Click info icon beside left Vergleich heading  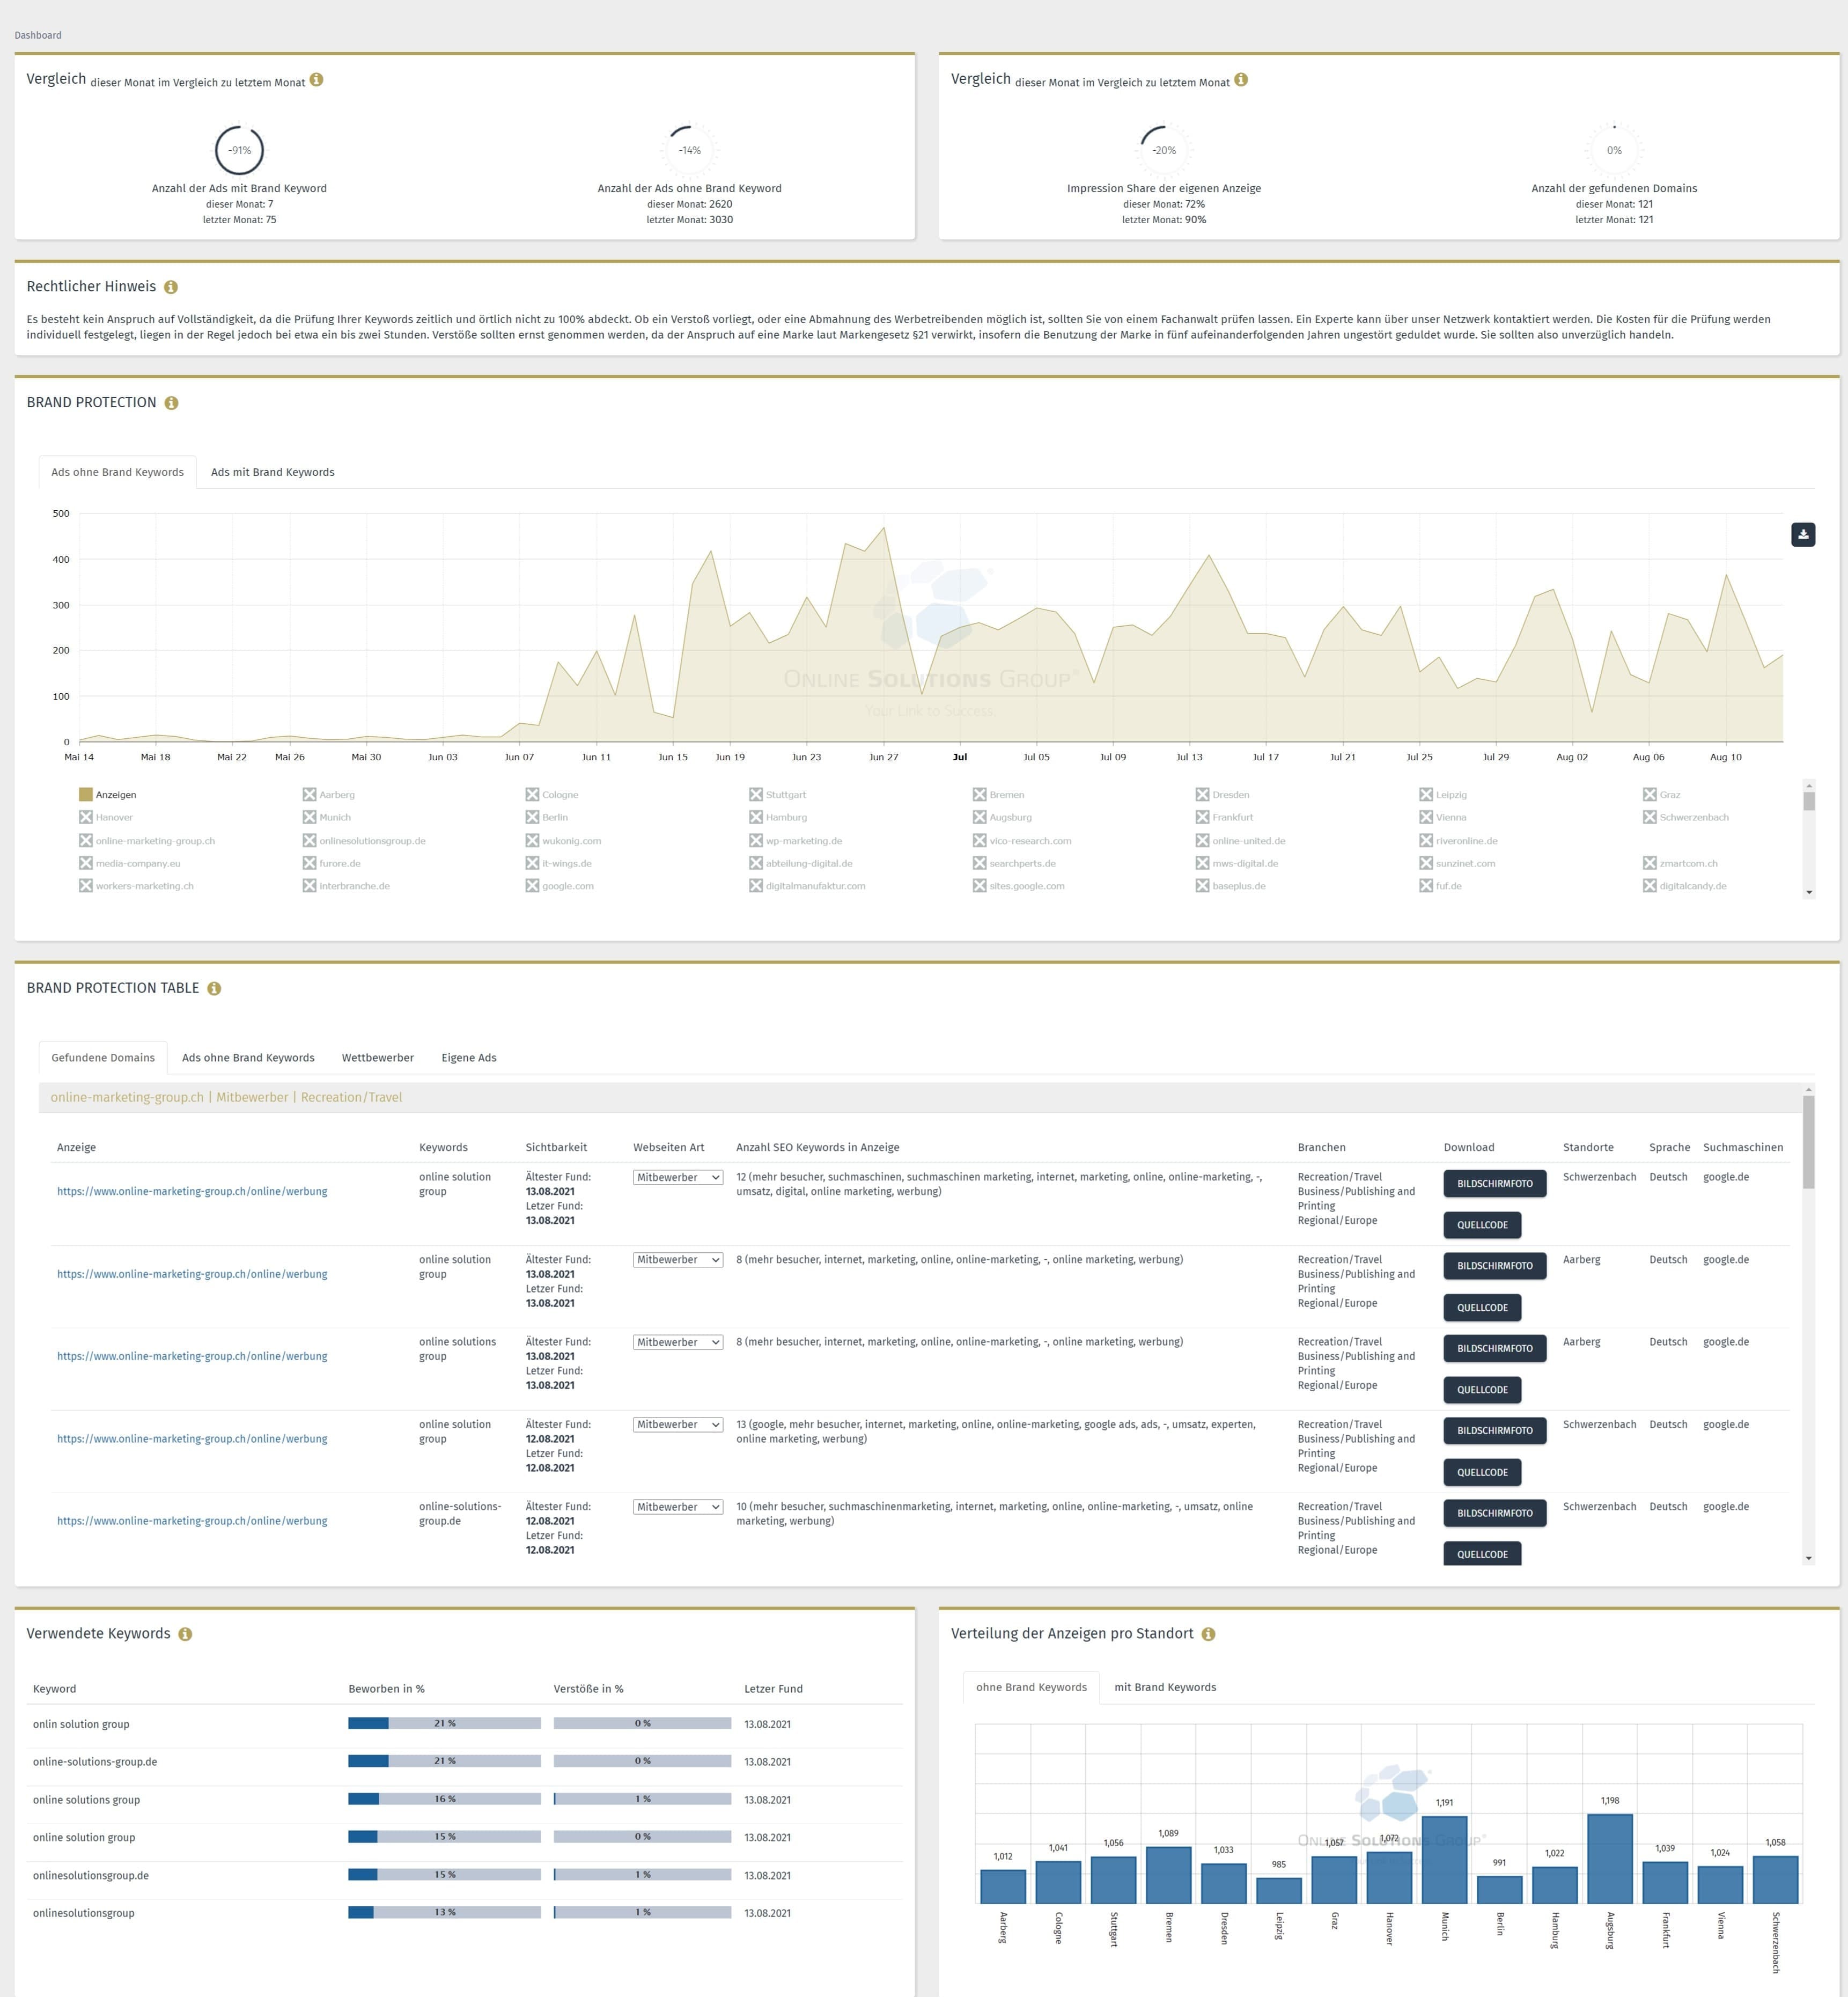pos(316,79)
